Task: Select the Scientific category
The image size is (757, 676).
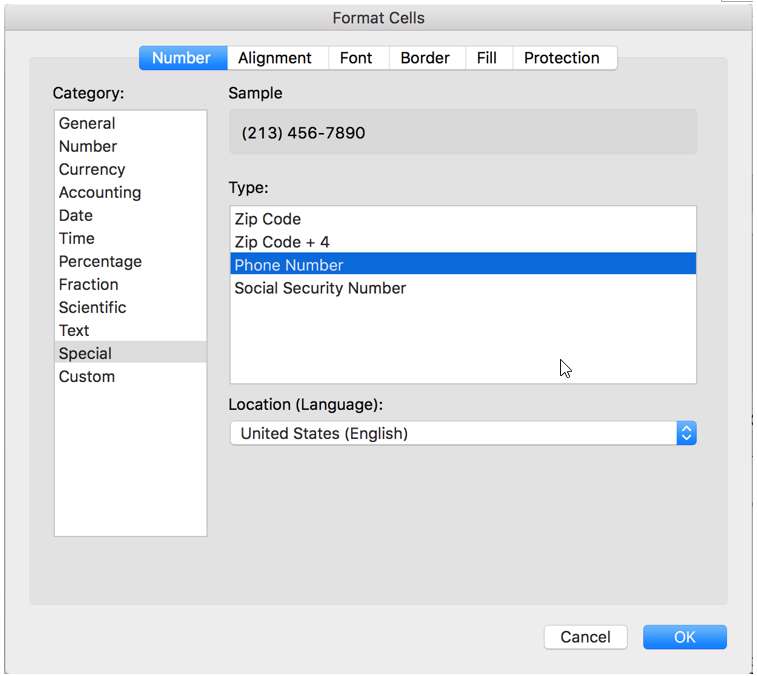Action: [x=130, y=308]
